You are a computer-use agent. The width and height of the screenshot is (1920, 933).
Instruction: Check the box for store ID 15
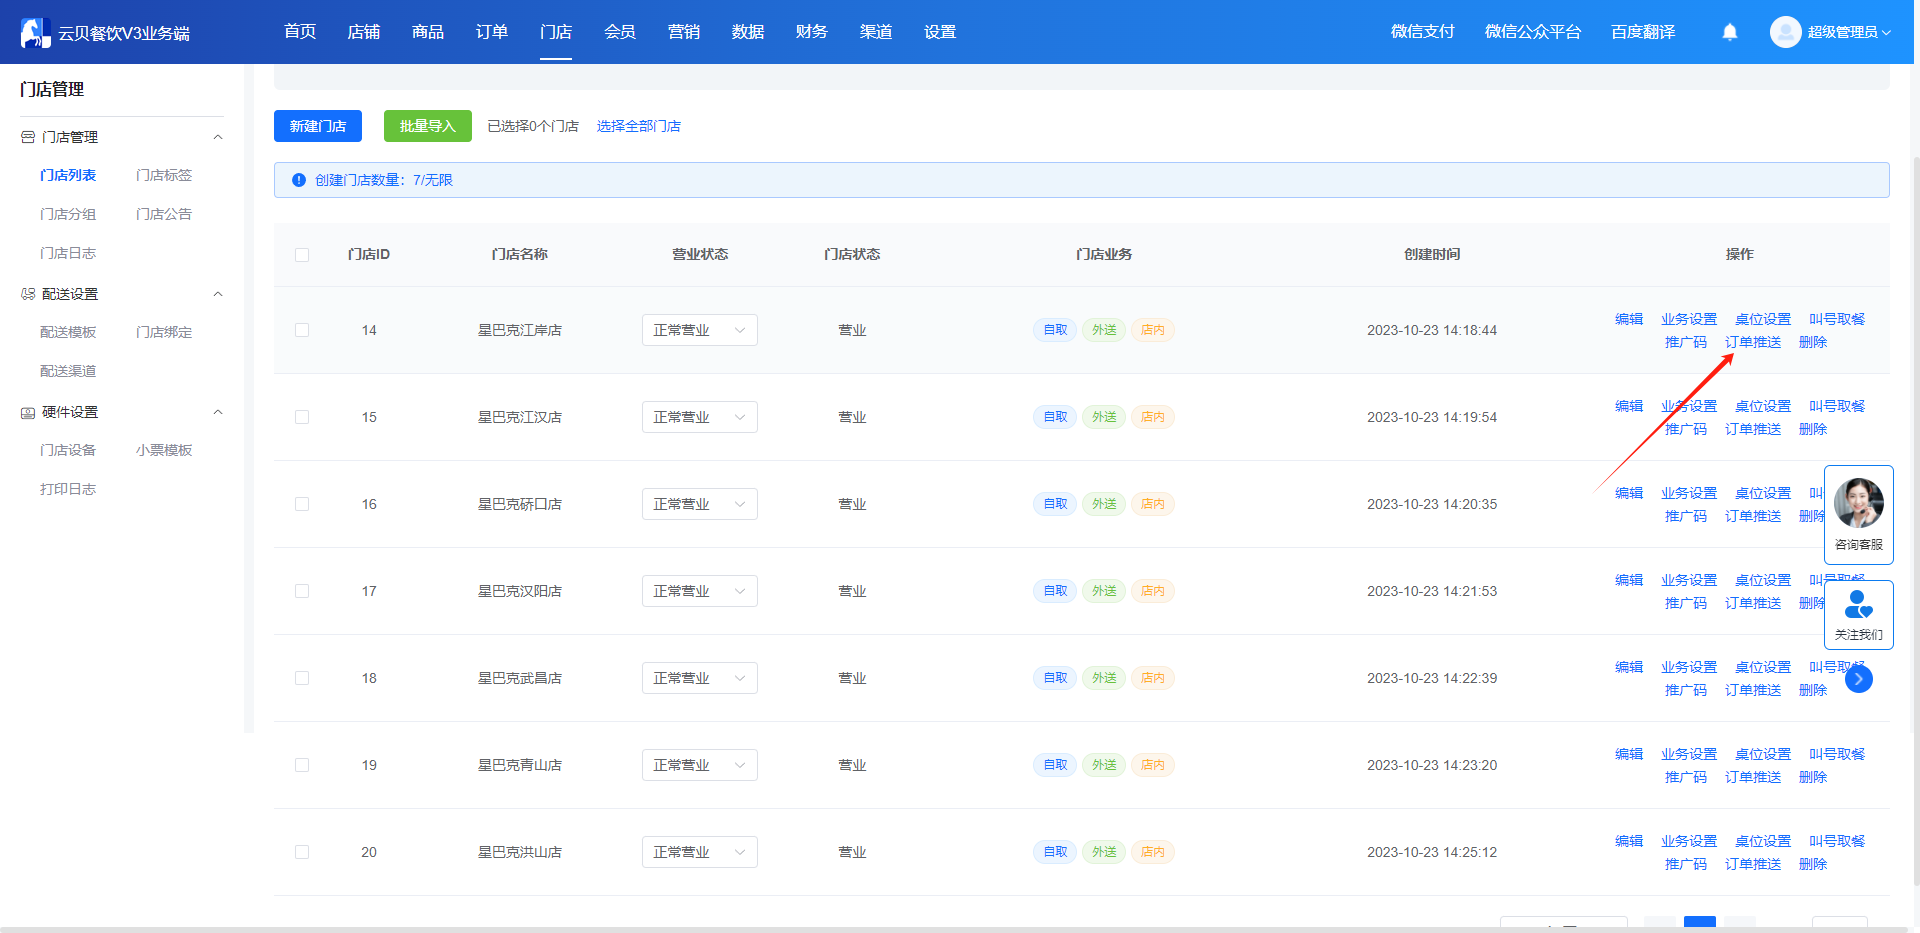(x=302, y=417)
